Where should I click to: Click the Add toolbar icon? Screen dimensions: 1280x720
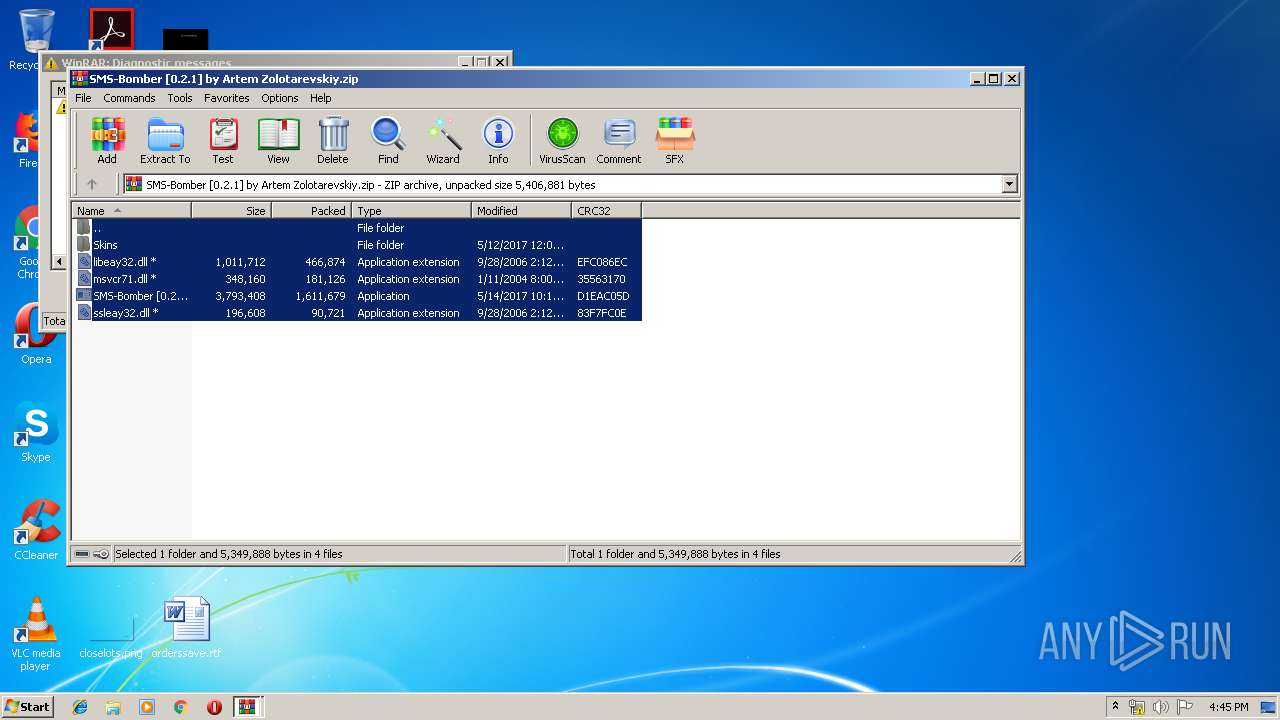pos(107,140)
